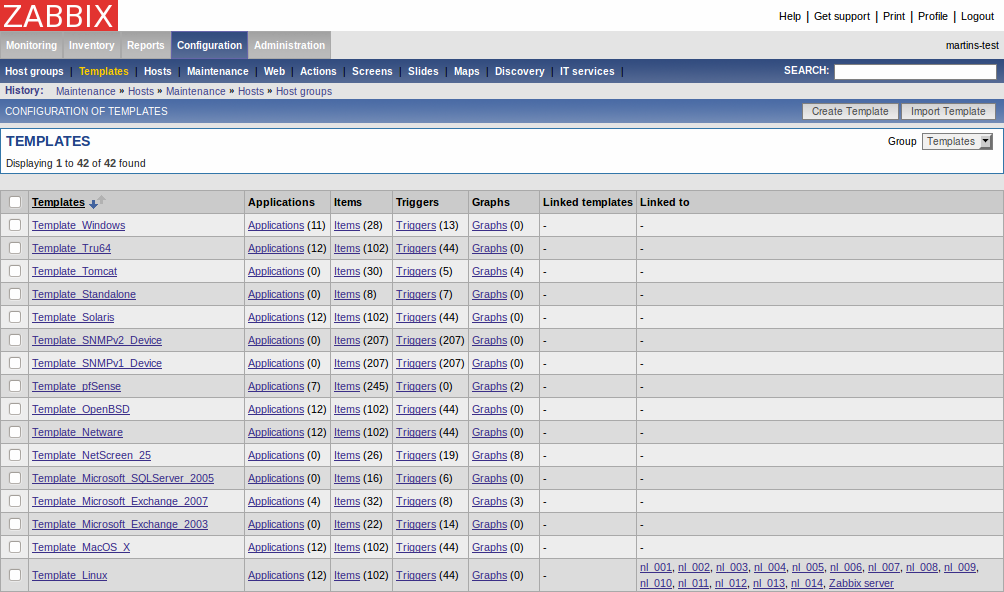Open the IT services submenu item

[587, 72]
